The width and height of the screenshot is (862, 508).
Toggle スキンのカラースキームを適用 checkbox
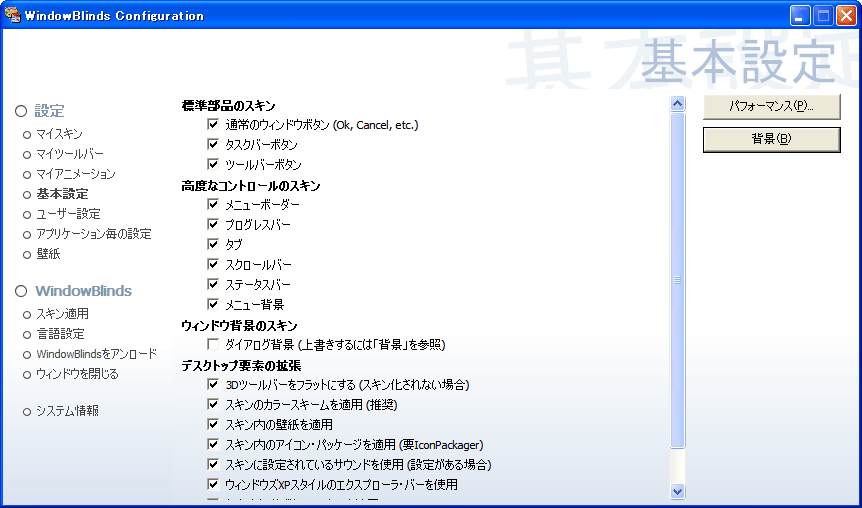click(x=213, y=404)
